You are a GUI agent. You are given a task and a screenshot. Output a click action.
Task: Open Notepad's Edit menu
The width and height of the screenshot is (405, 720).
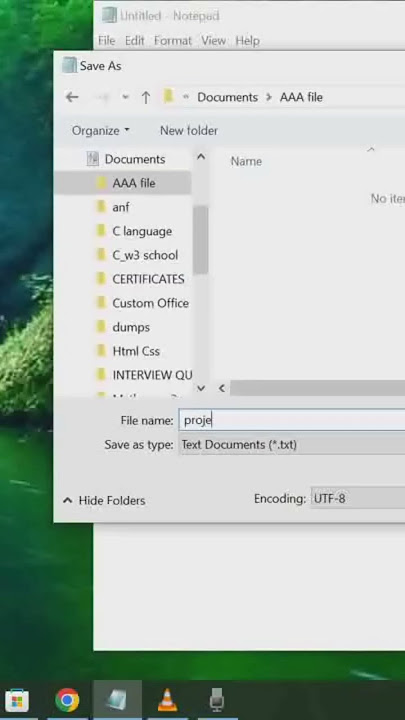pyautogui.click(x=135, y=41)
